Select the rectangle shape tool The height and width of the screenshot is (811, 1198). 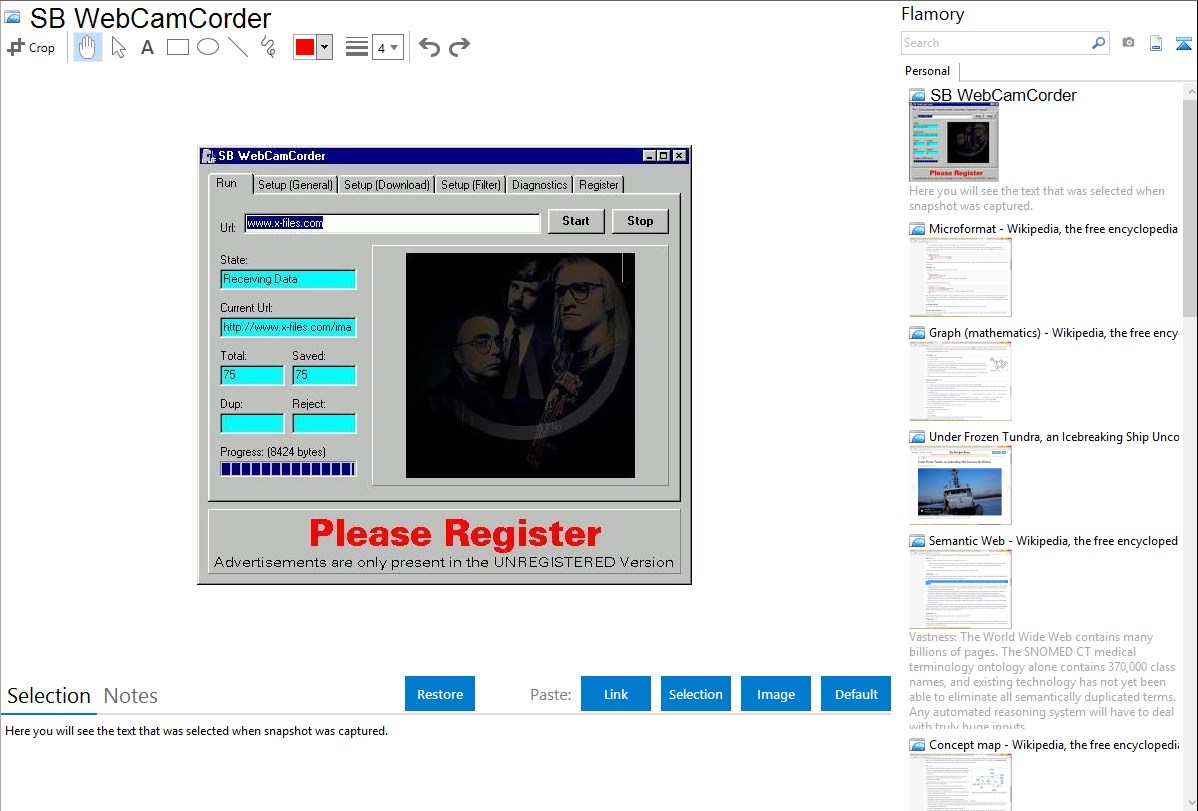pos(177,47)
